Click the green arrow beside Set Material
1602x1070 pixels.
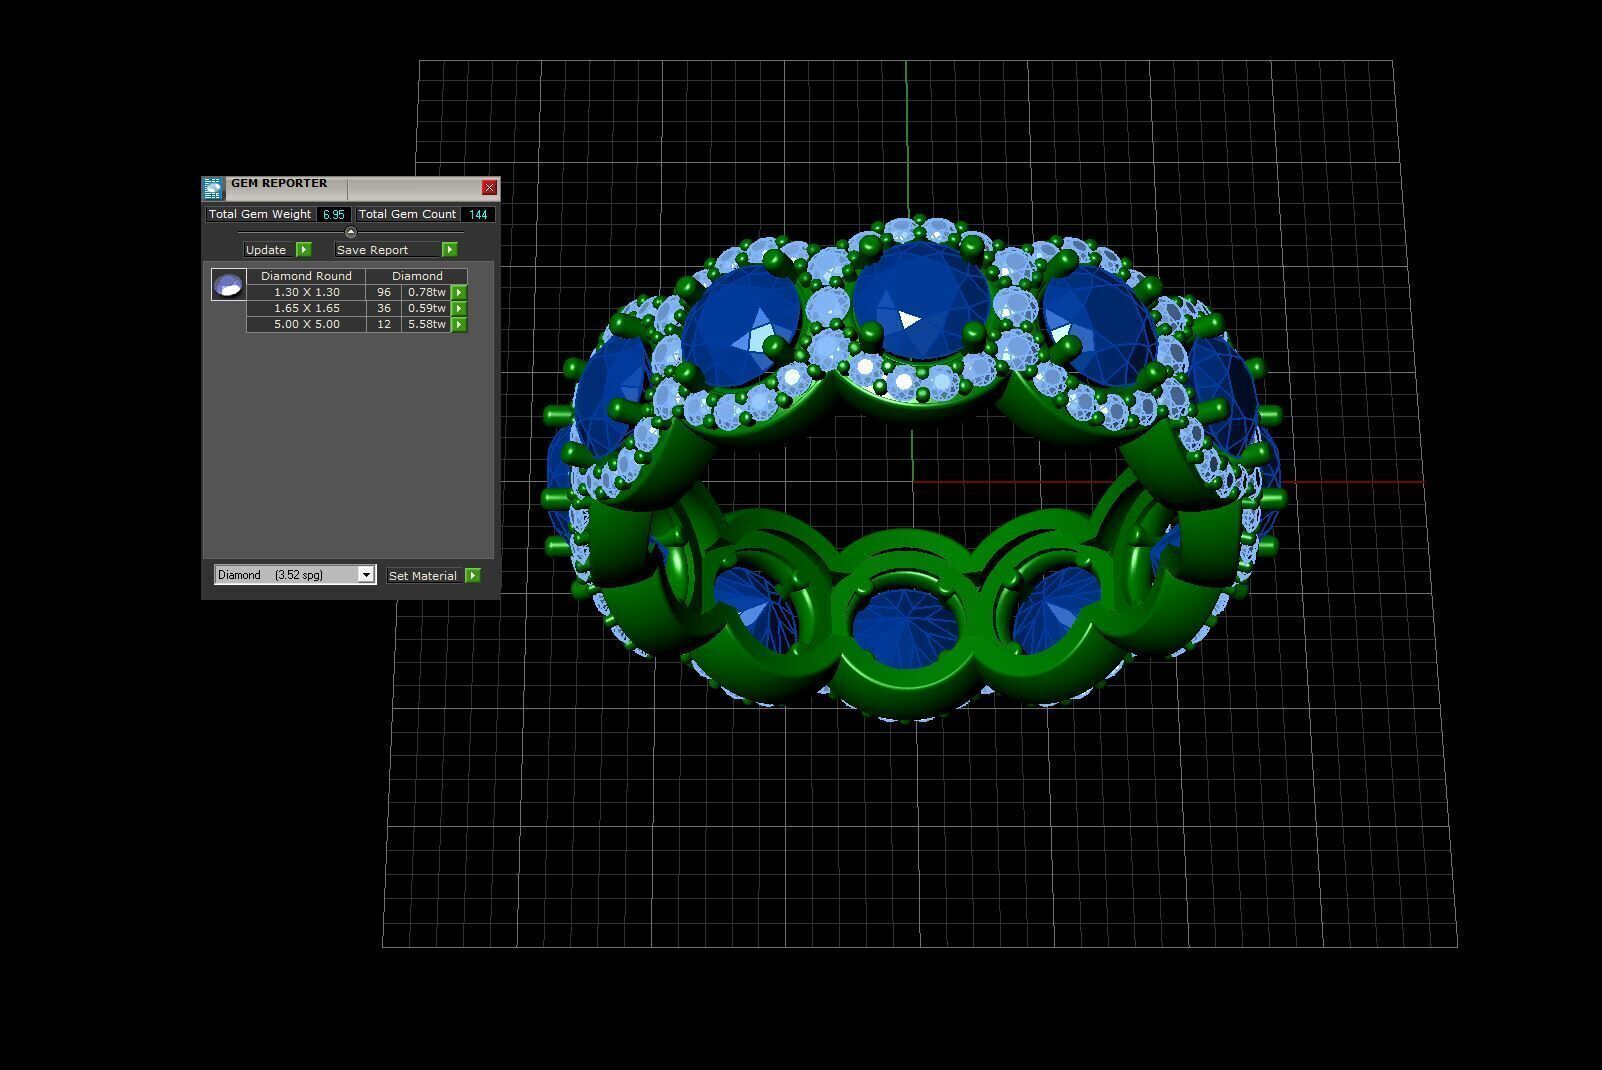click(473, 575)
